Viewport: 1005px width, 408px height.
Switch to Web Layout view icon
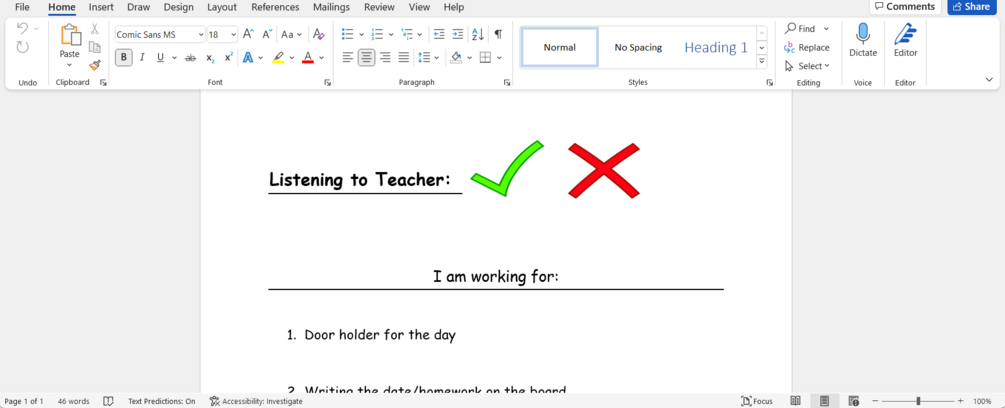coord(853,401)
